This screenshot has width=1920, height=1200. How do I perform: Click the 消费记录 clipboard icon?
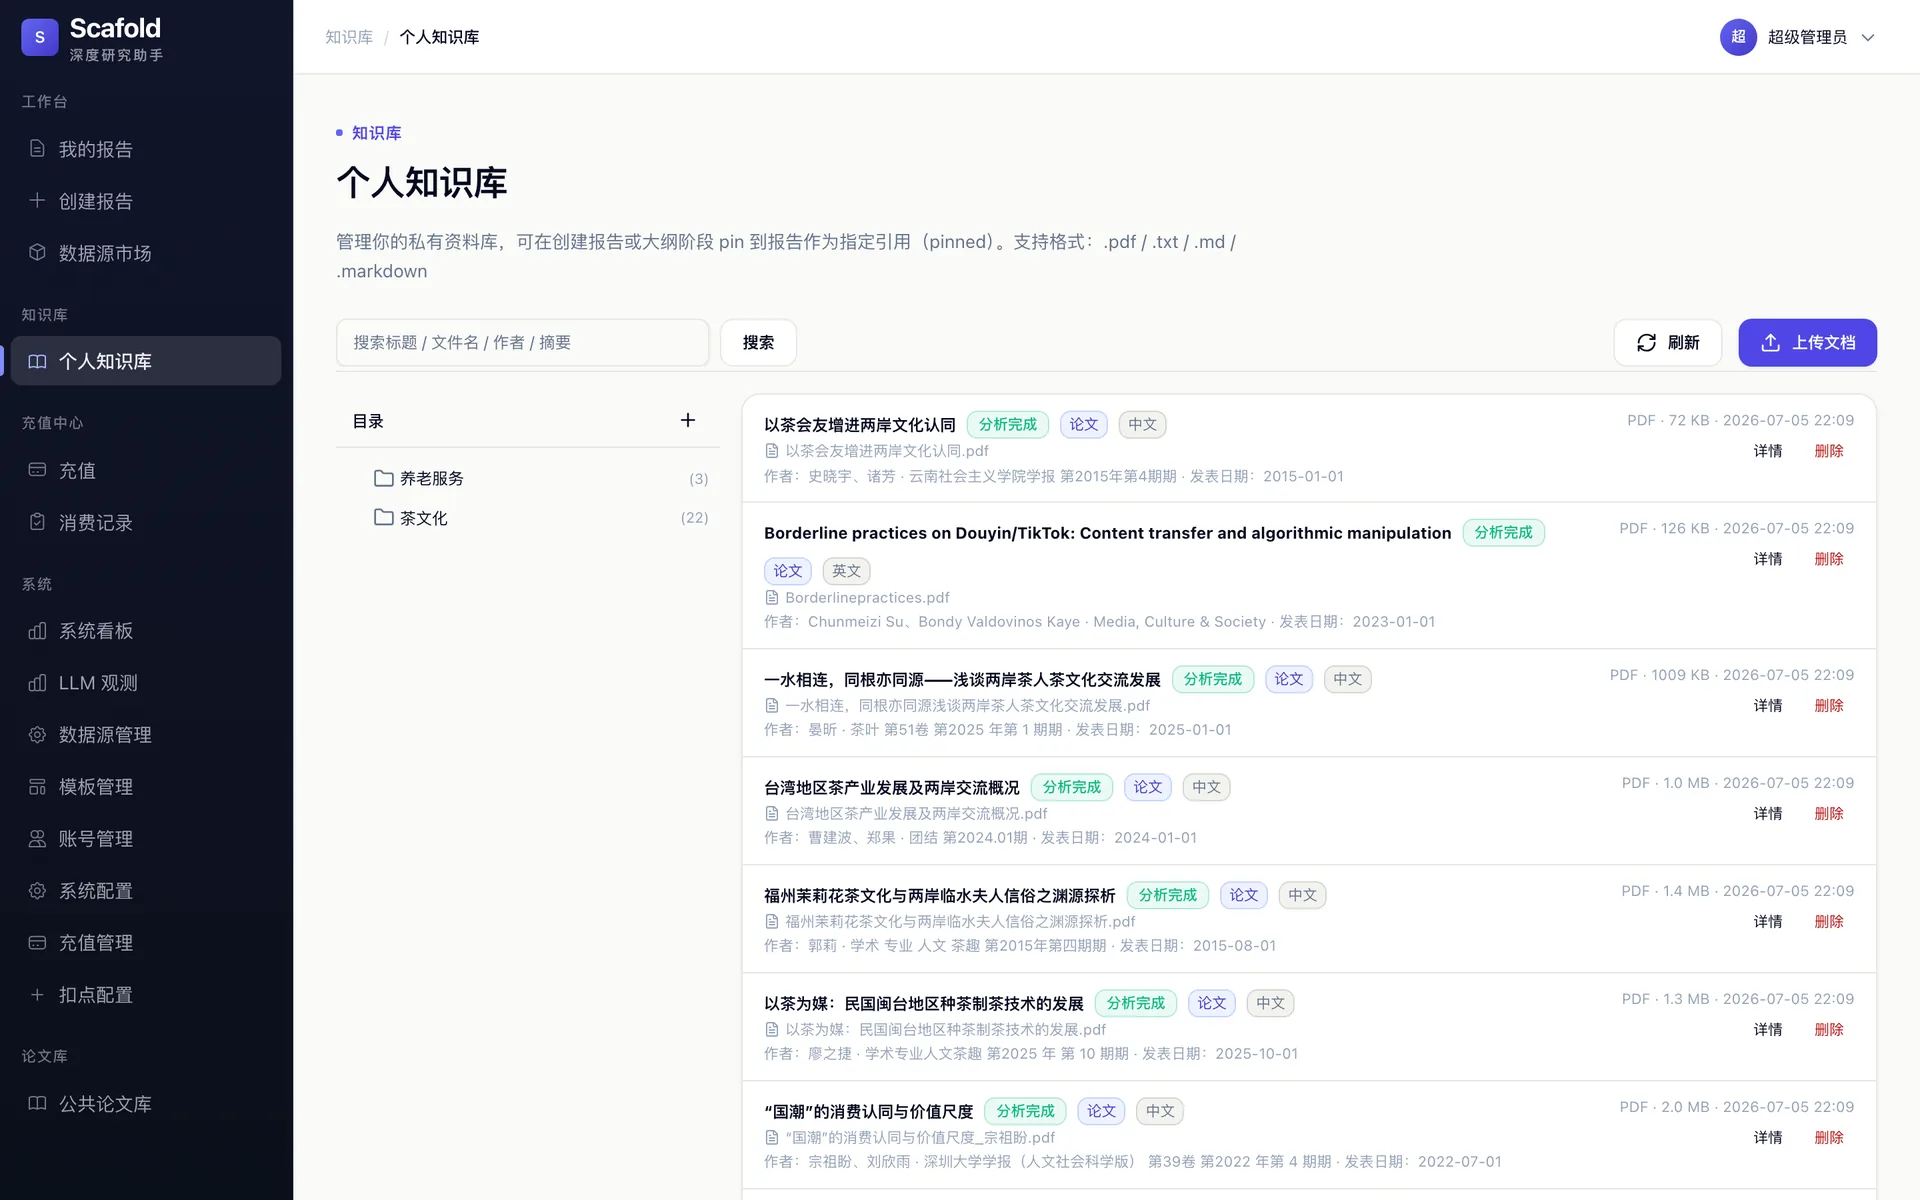point(37,522)
